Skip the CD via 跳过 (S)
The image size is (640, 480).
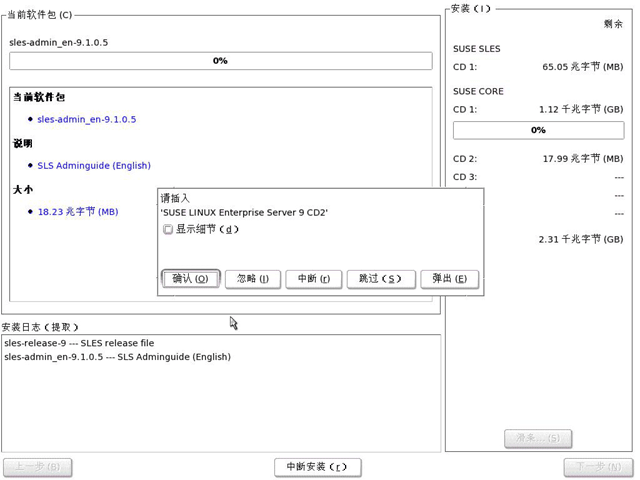pos(381,279)
